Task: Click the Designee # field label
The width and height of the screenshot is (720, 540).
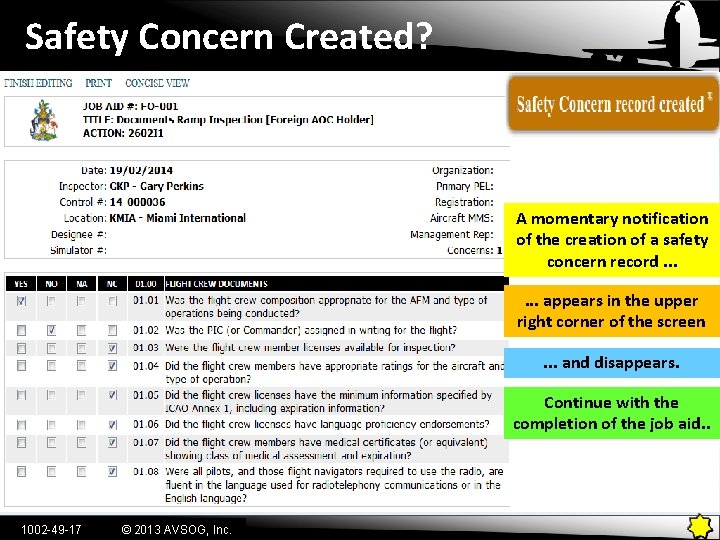Action: (x=79, y=234)
